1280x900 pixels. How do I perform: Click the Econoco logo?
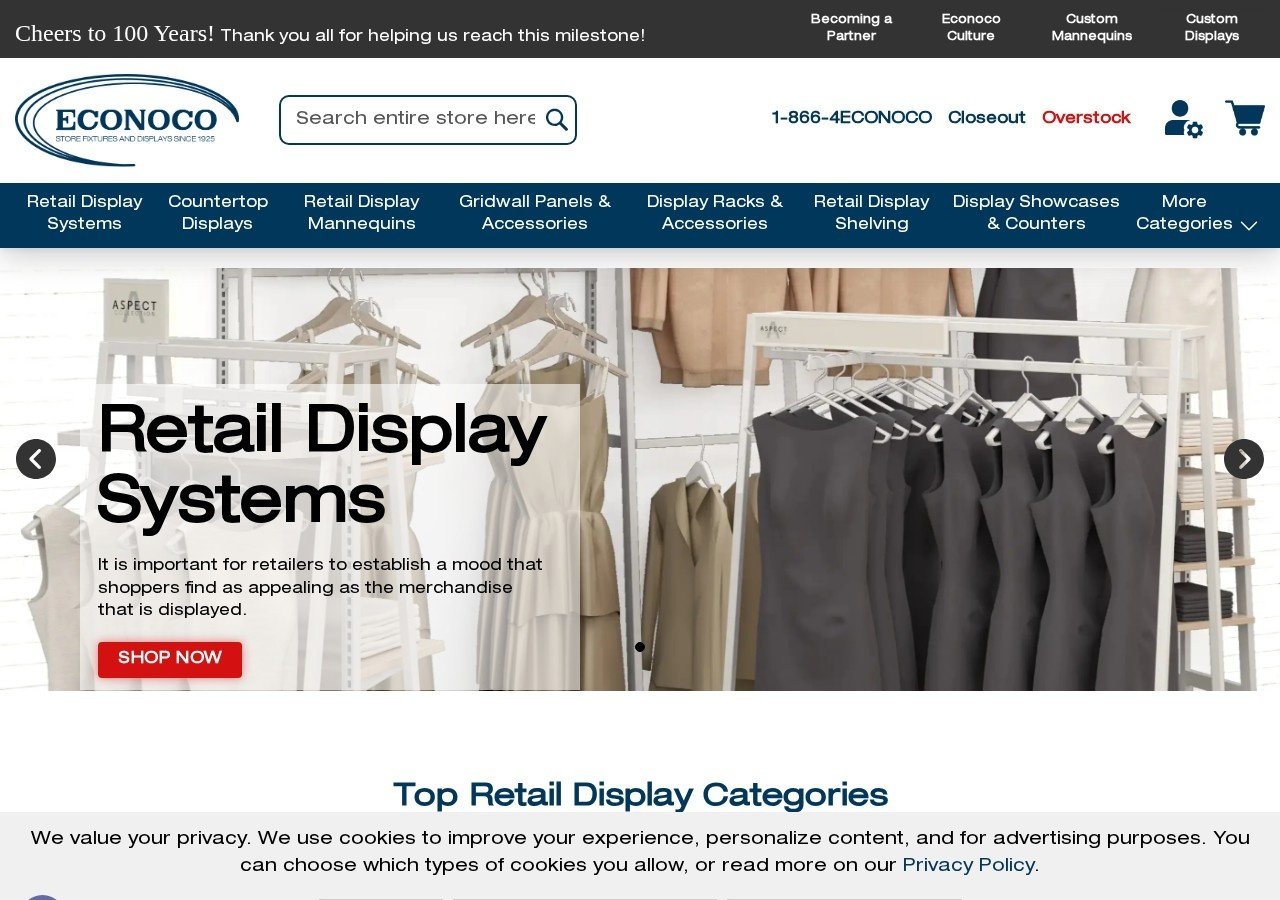127,120
